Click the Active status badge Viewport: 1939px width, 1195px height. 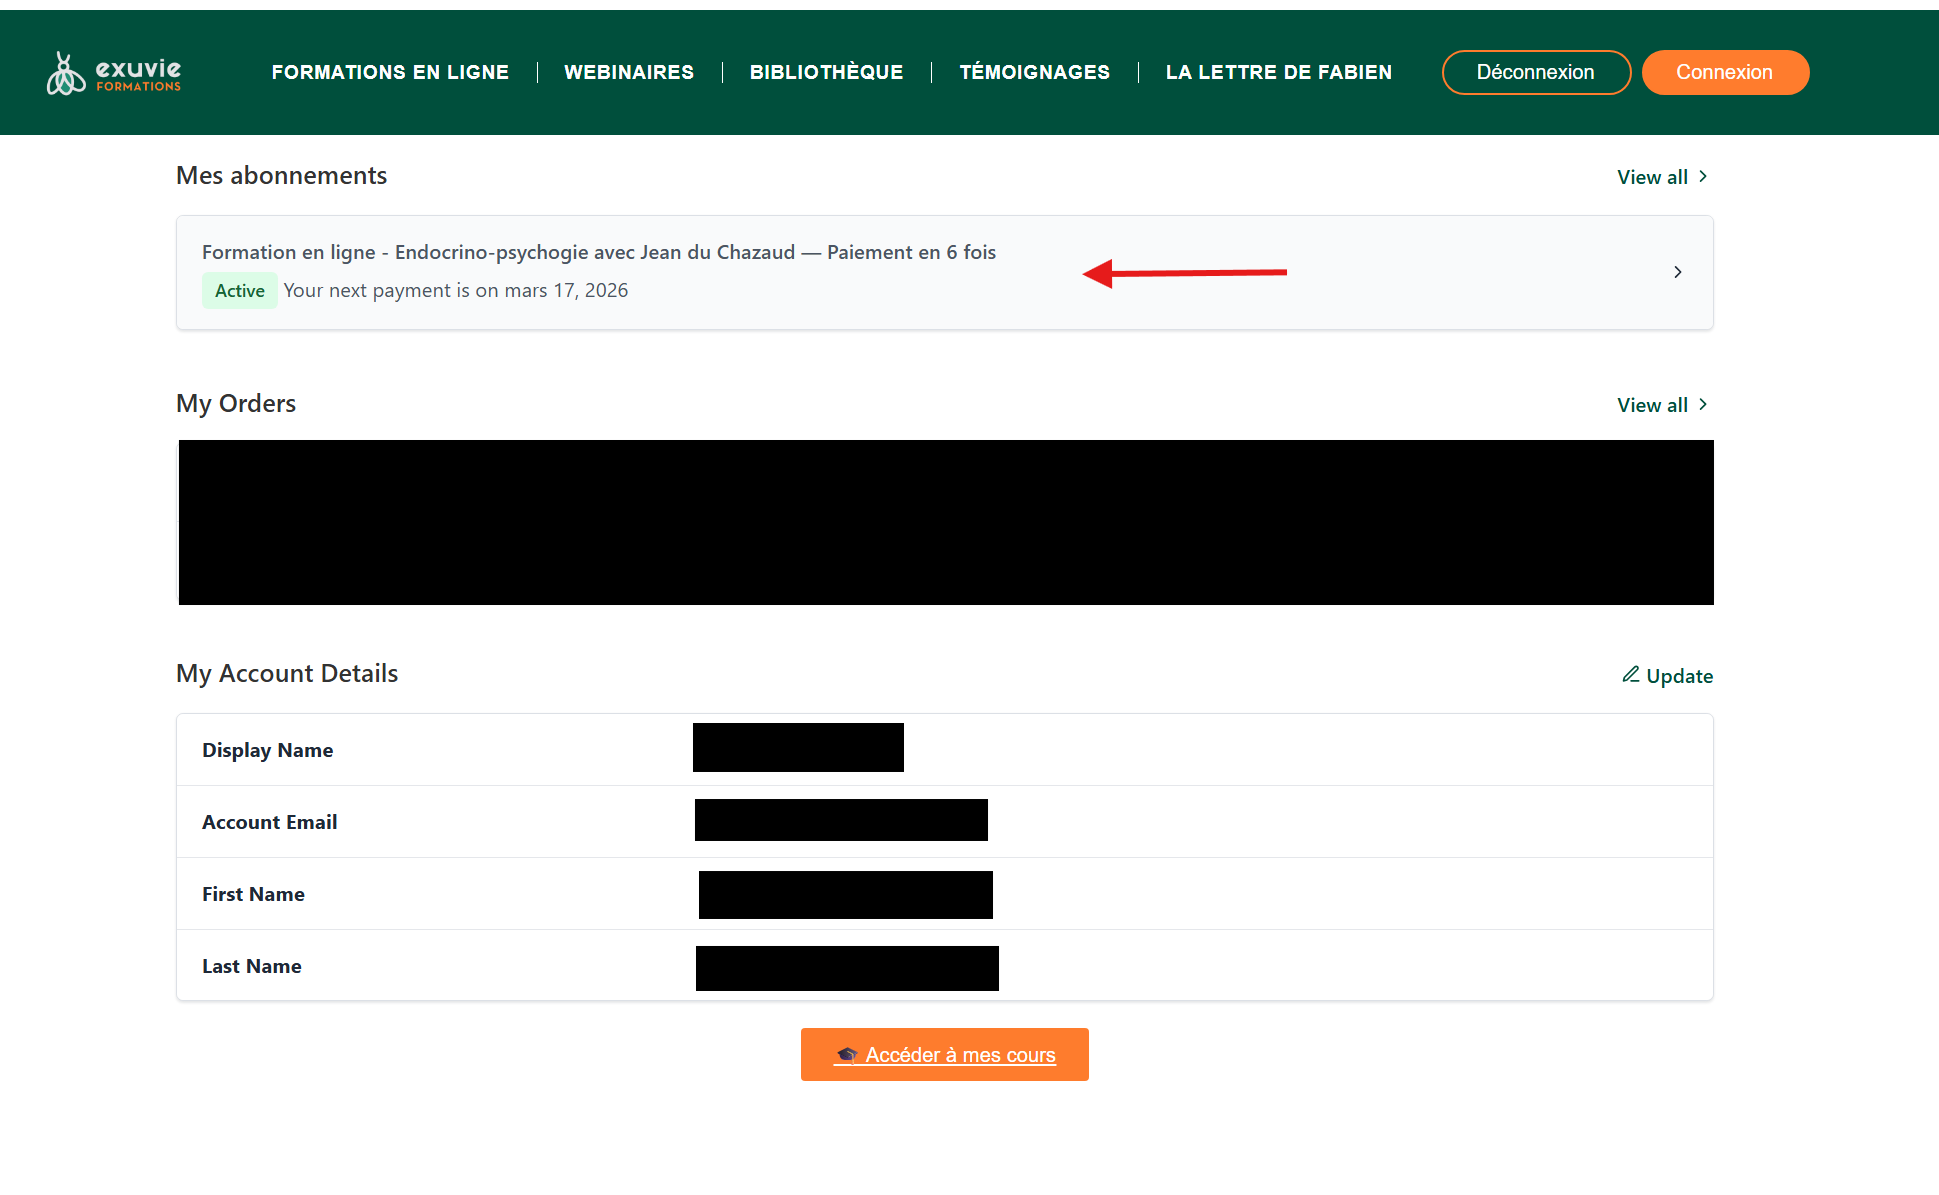[x=239, y=291]
